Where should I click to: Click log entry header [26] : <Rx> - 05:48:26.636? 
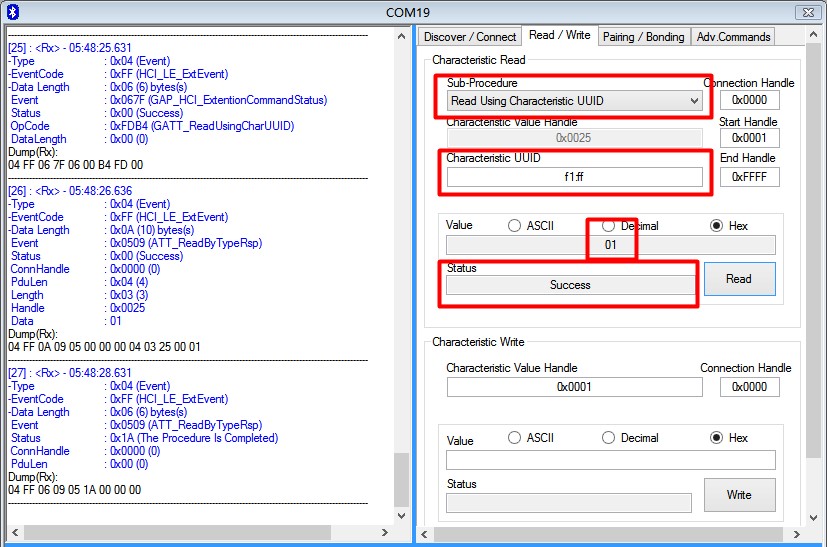(70, 191)
